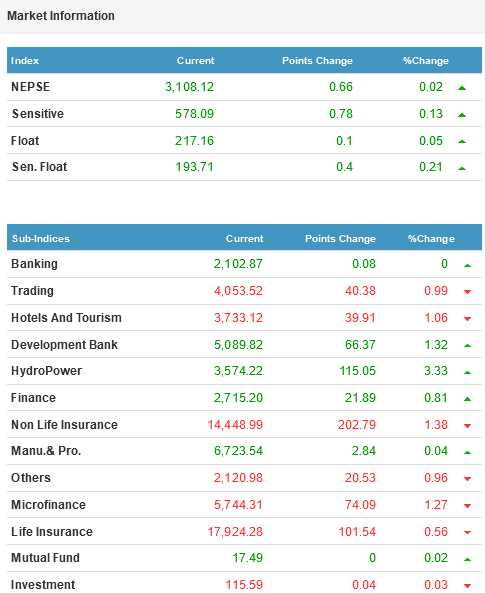485x593 pixels.
Task: Click Points Change header in Index table
Action: tap(317, 61)
